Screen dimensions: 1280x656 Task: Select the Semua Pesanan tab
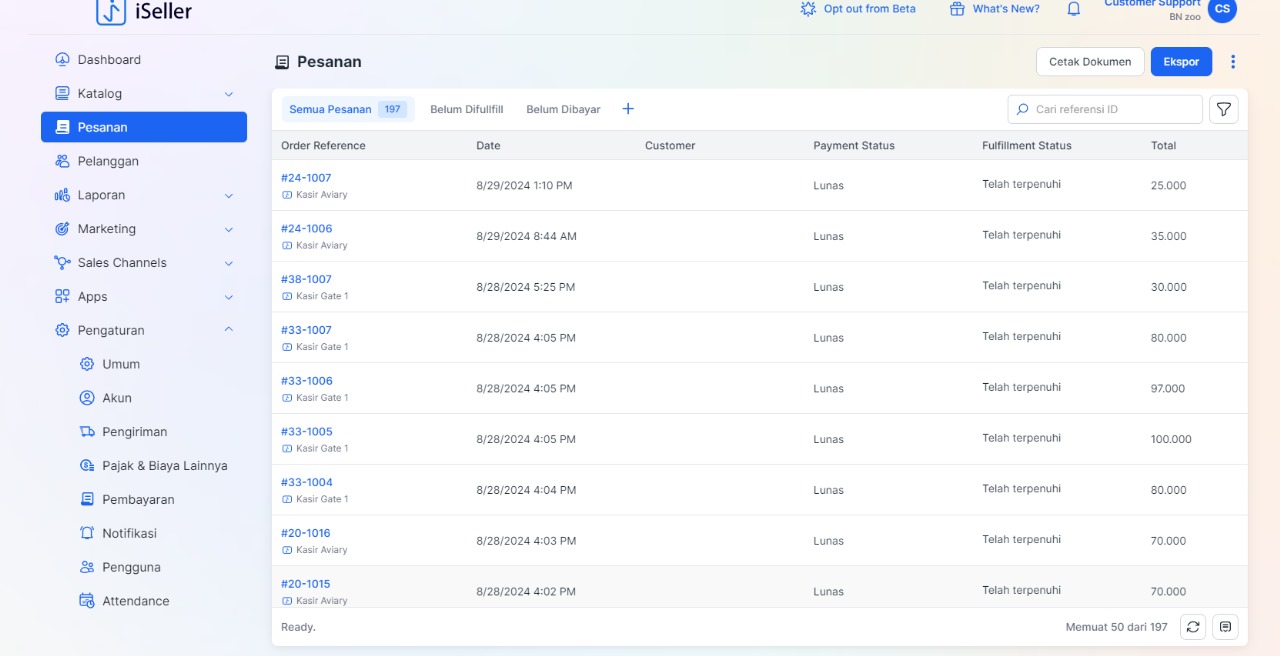[348, 109]
